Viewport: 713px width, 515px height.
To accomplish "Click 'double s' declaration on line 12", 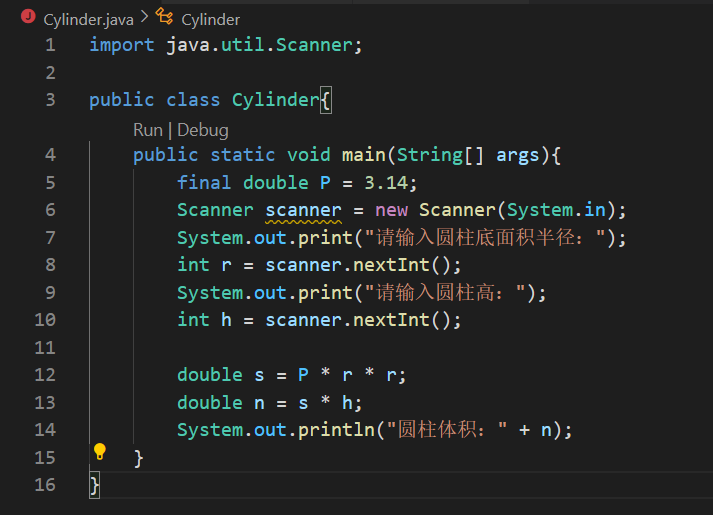I will [x=221, y=375].
